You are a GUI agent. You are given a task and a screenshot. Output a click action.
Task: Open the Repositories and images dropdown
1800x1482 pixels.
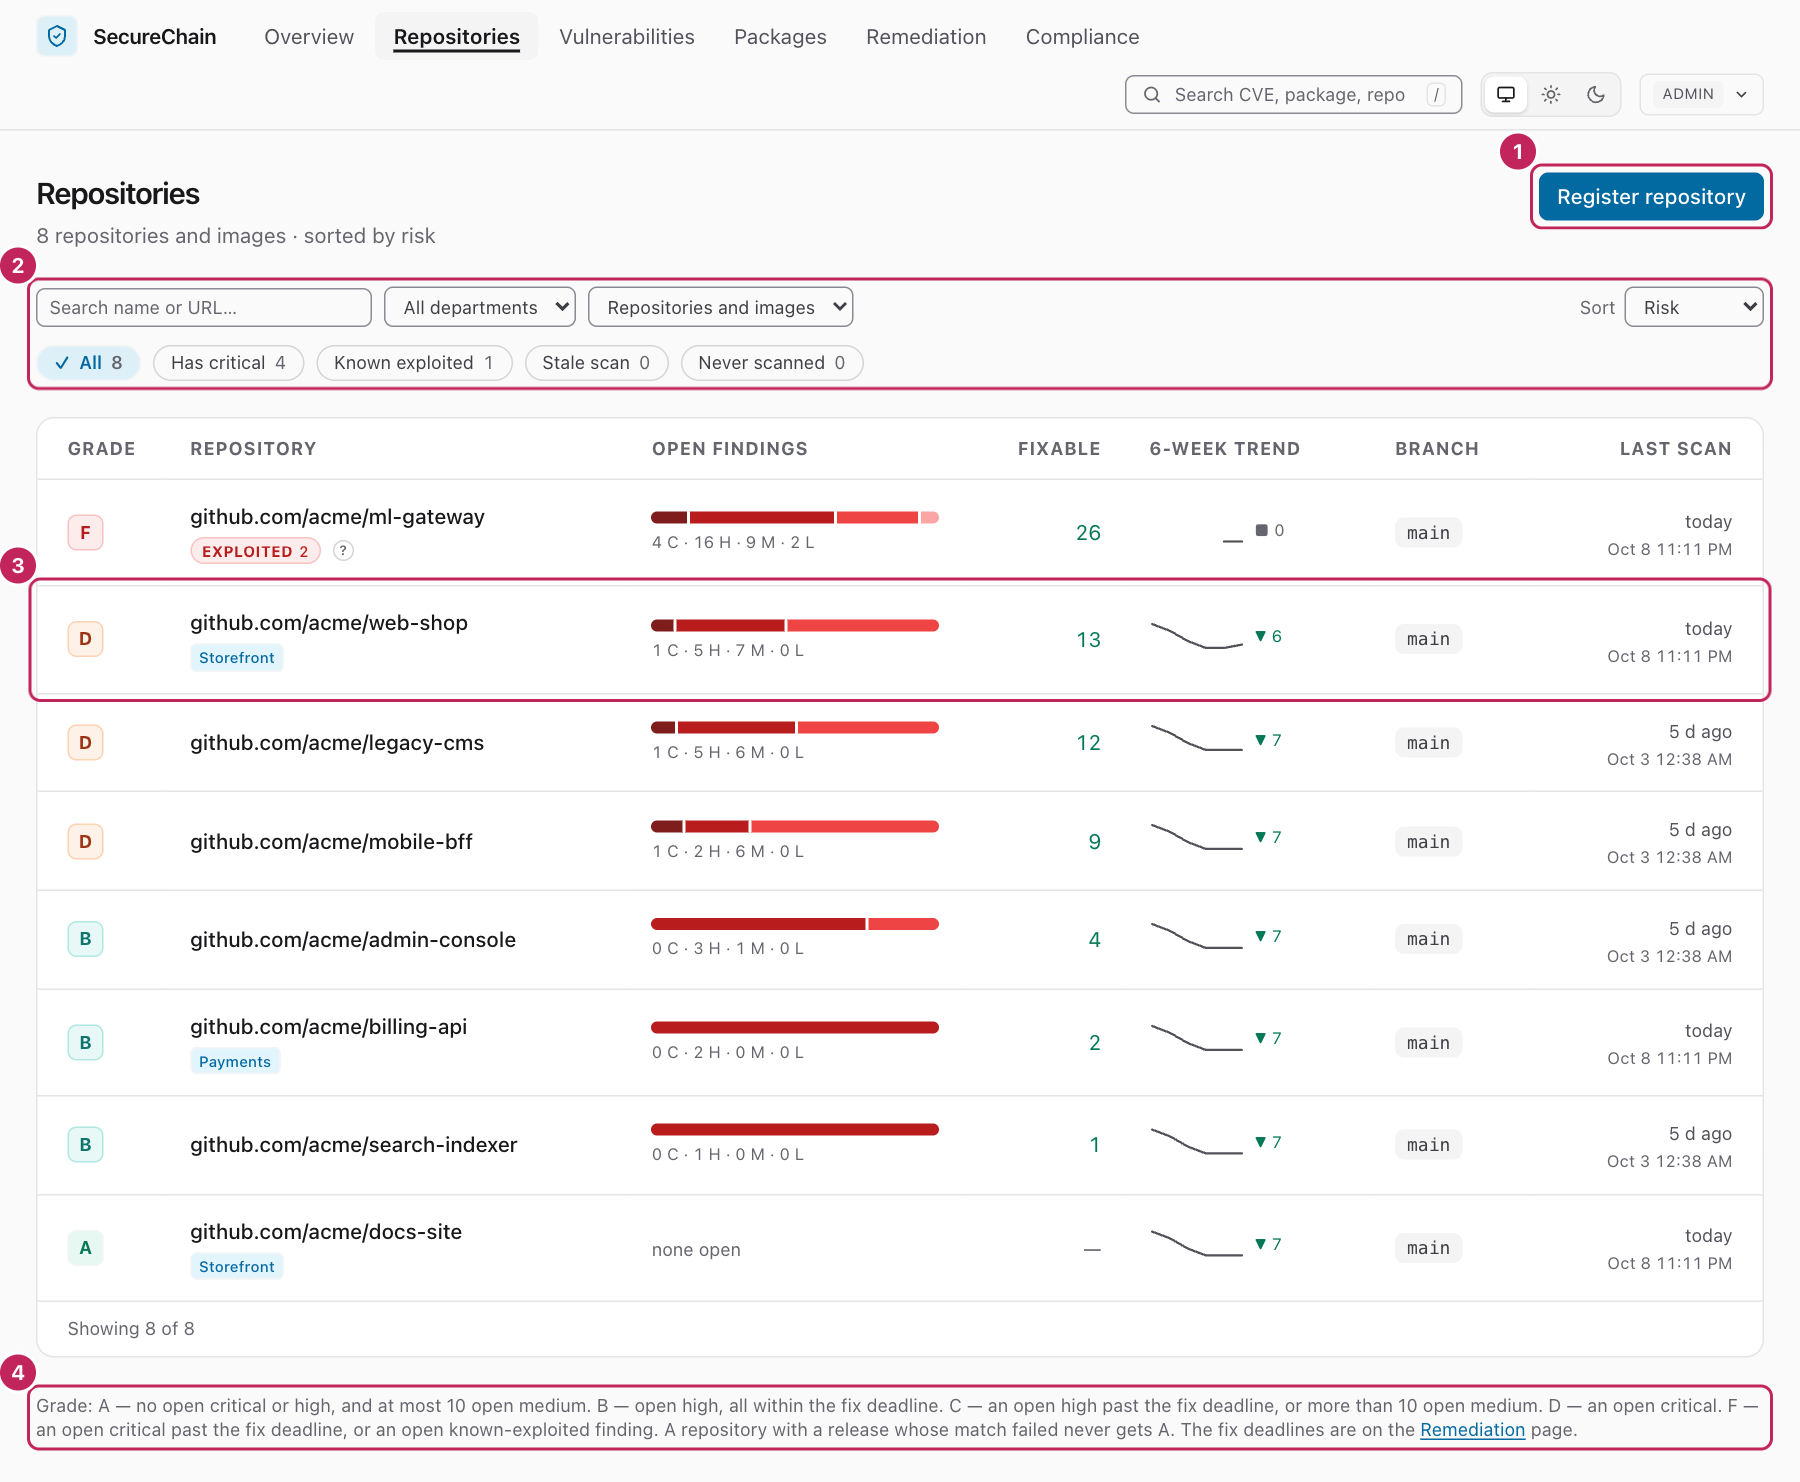point(721,307)
